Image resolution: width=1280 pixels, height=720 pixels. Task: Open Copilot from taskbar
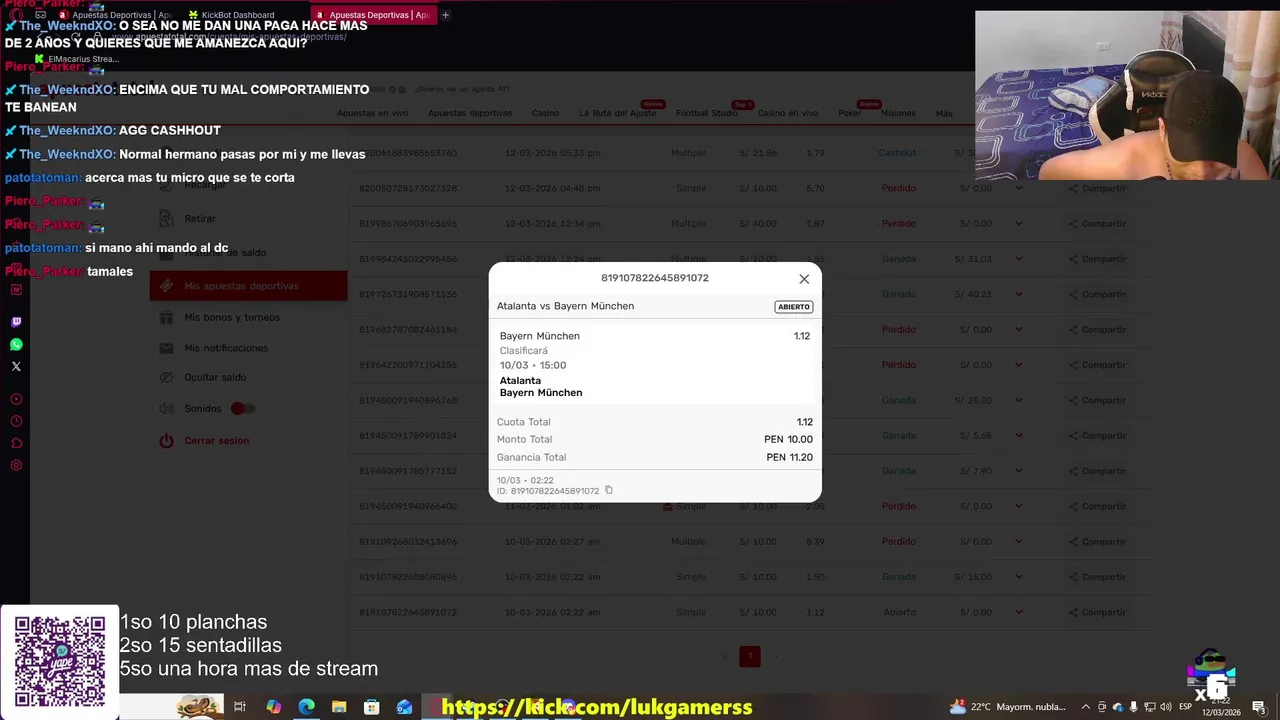coord(273,707)
